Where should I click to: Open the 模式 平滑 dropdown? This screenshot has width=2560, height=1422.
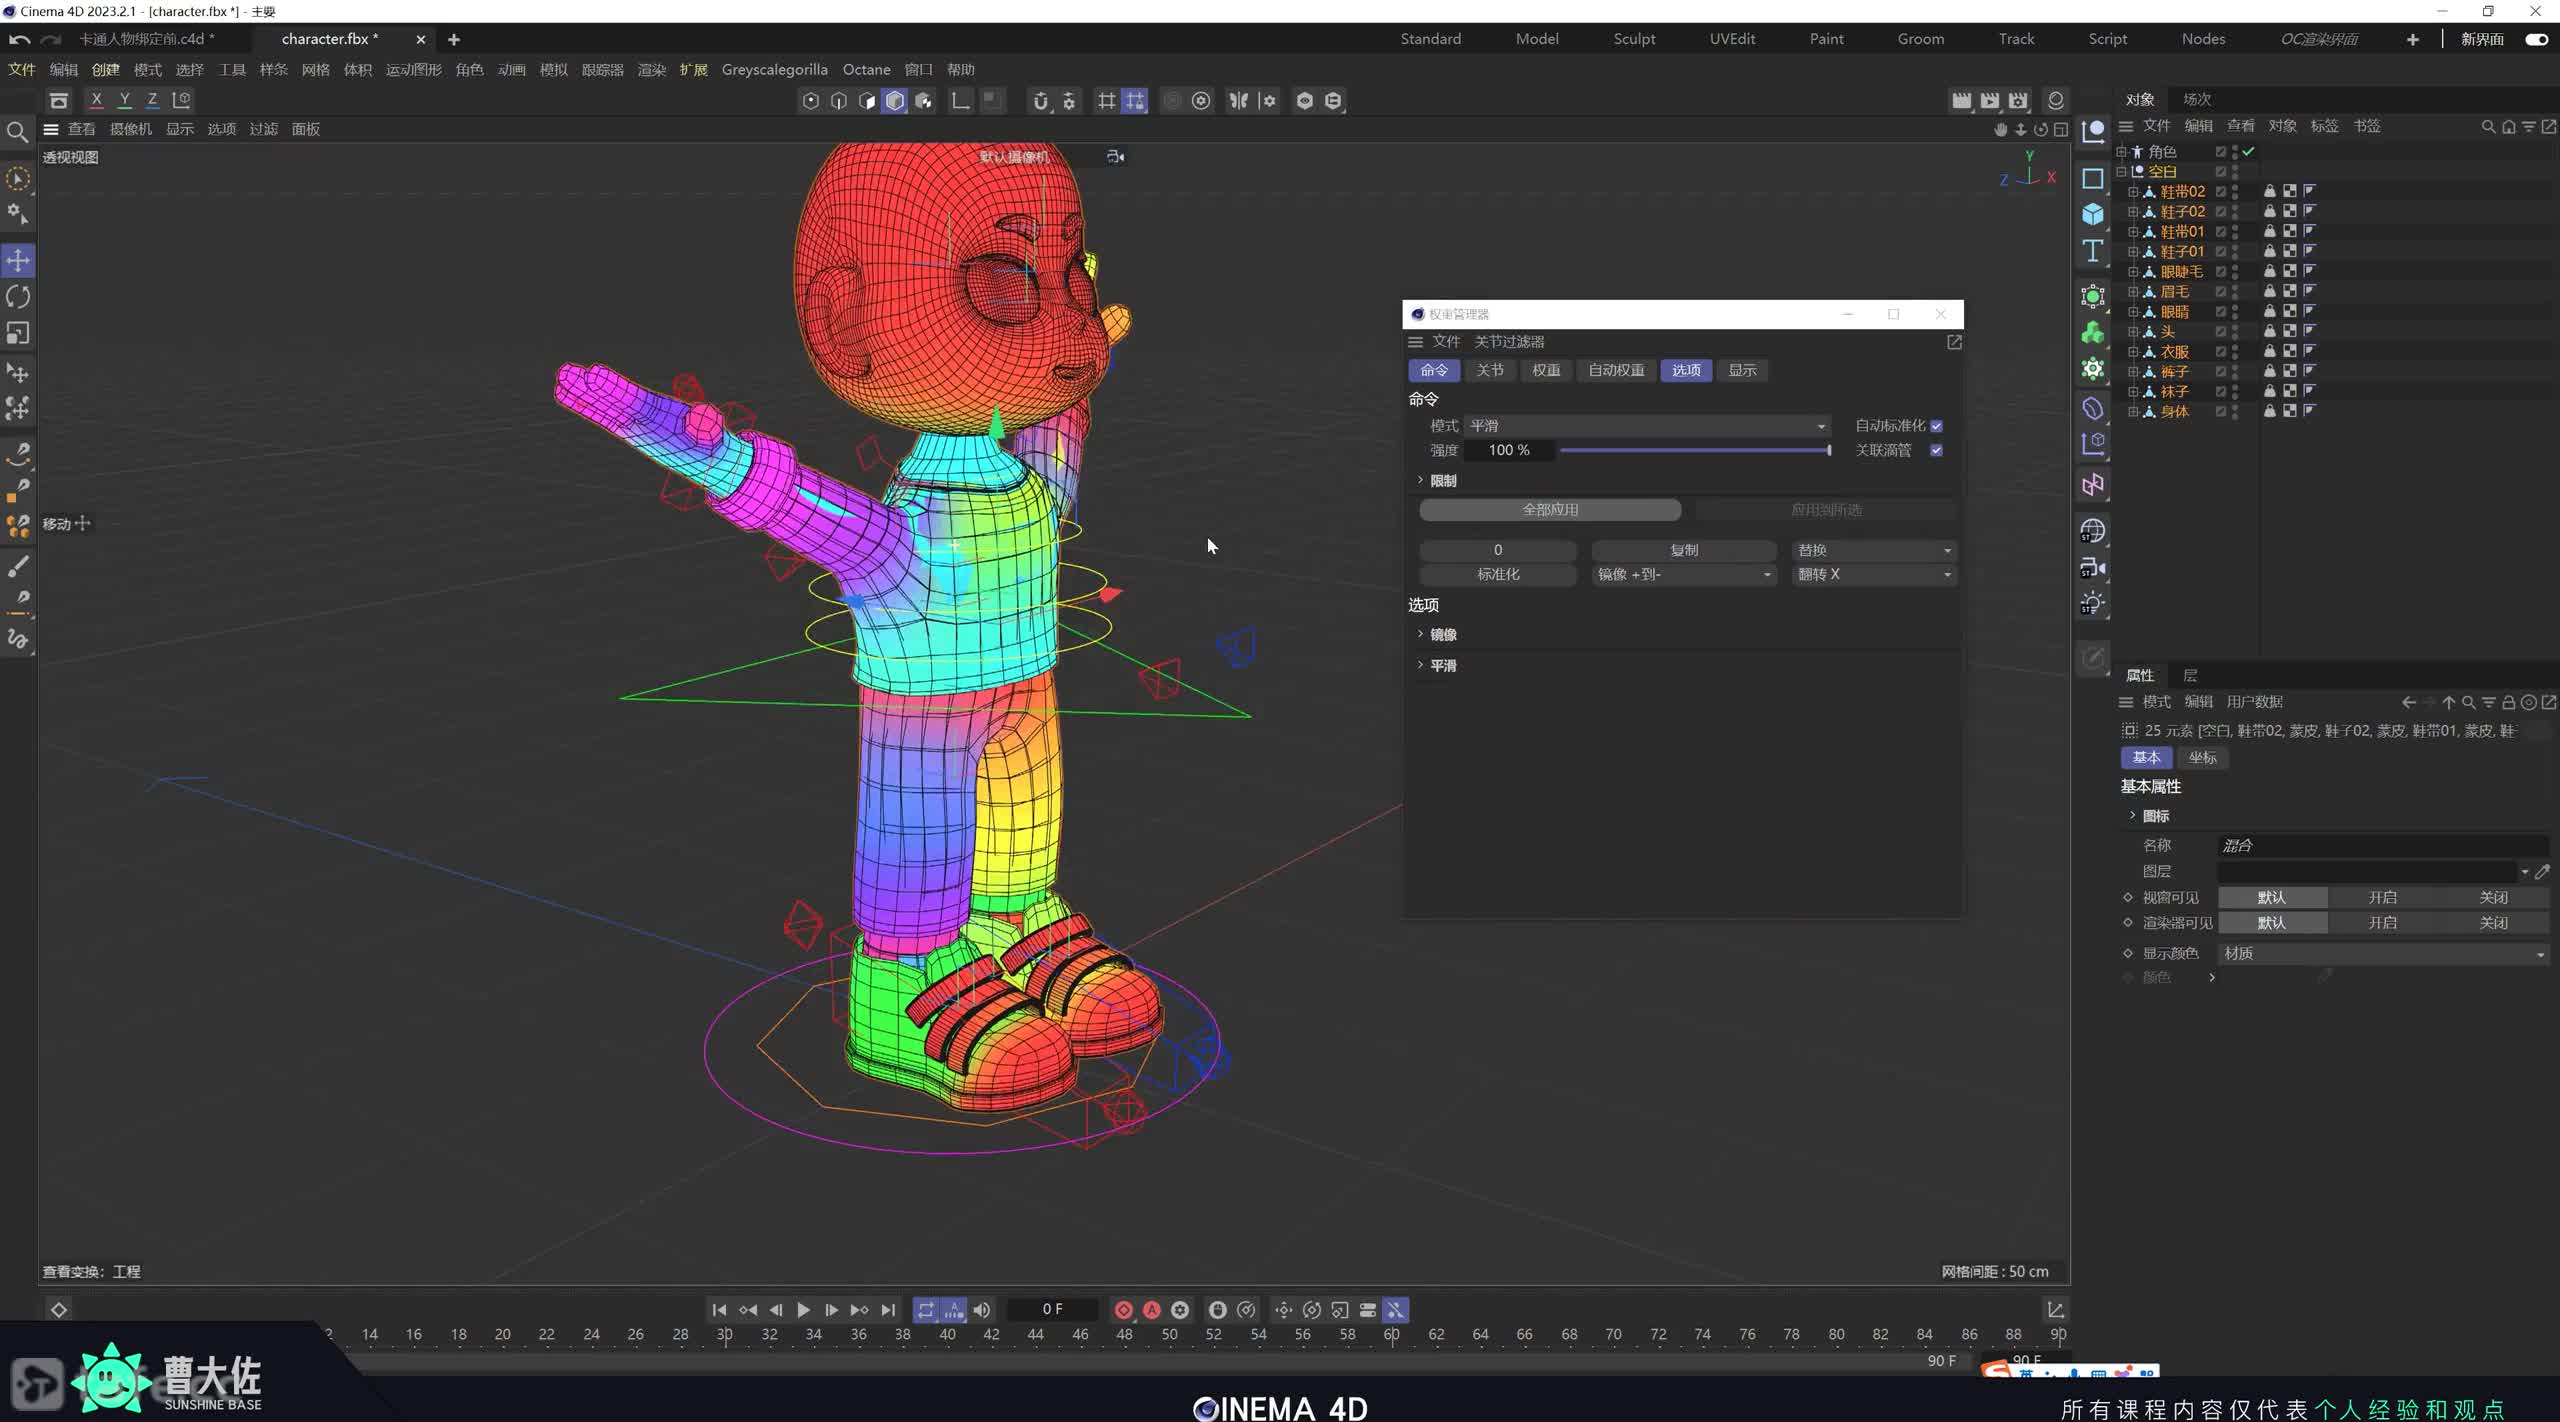pos(1646,426)
